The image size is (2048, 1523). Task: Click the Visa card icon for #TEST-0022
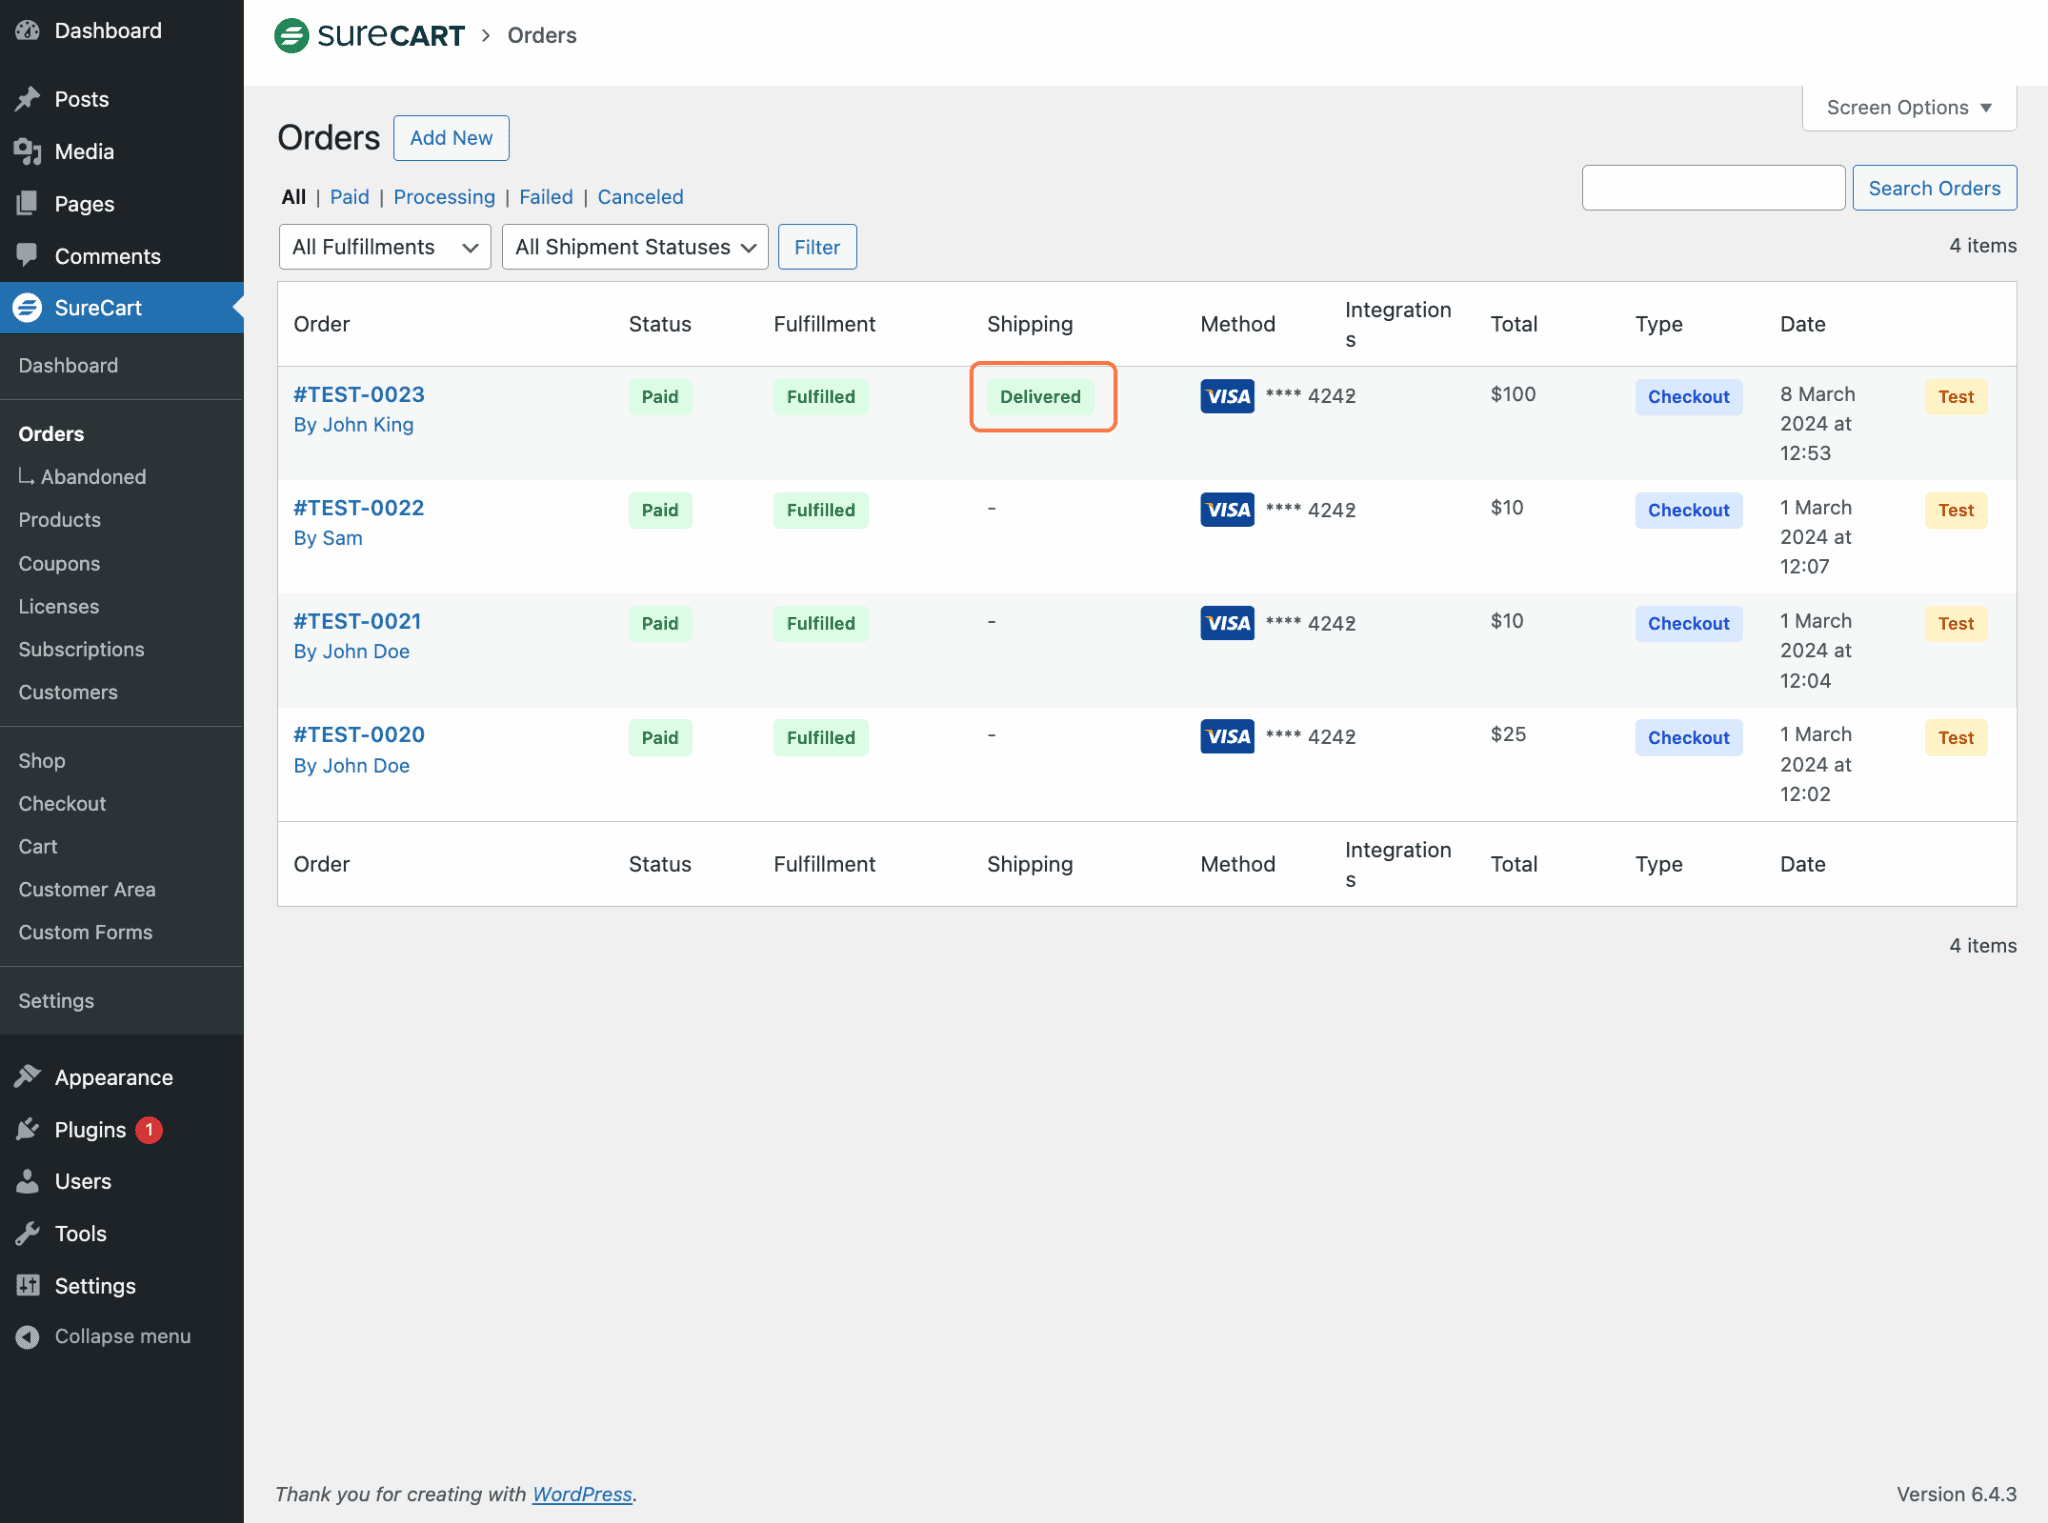point(1227,509)
